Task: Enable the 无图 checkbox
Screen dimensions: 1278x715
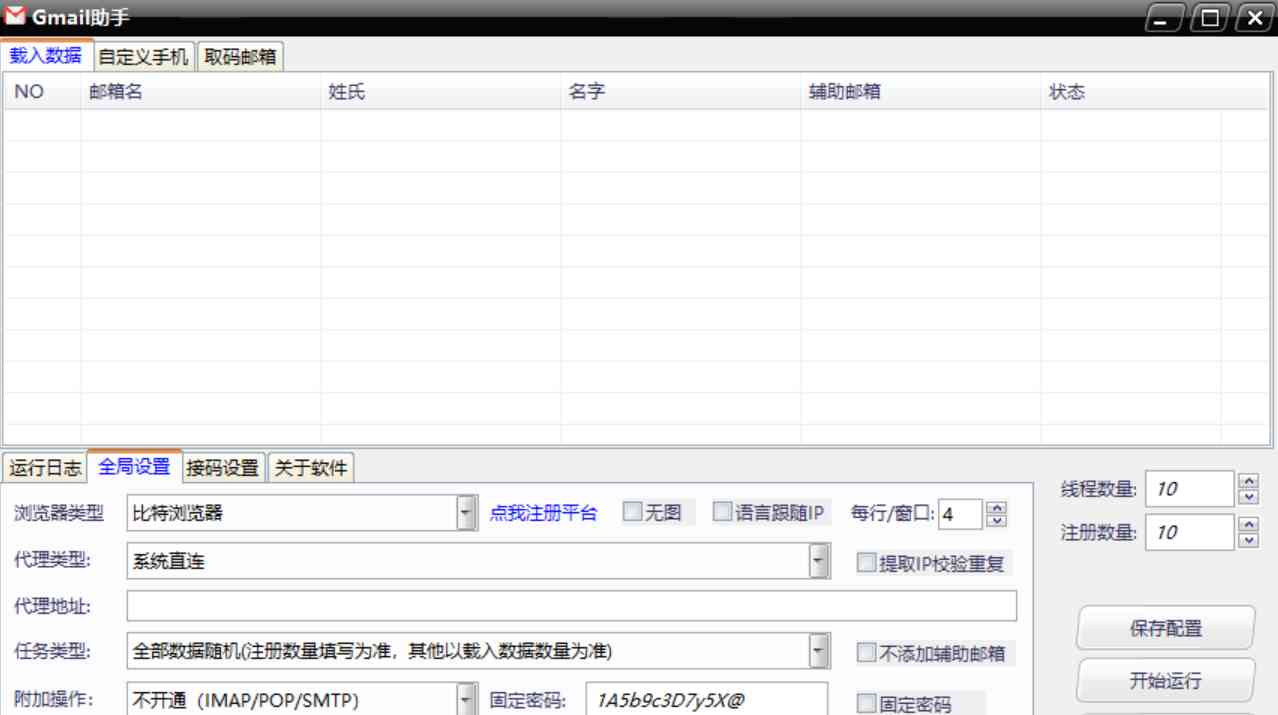Action: pos(633,512)
